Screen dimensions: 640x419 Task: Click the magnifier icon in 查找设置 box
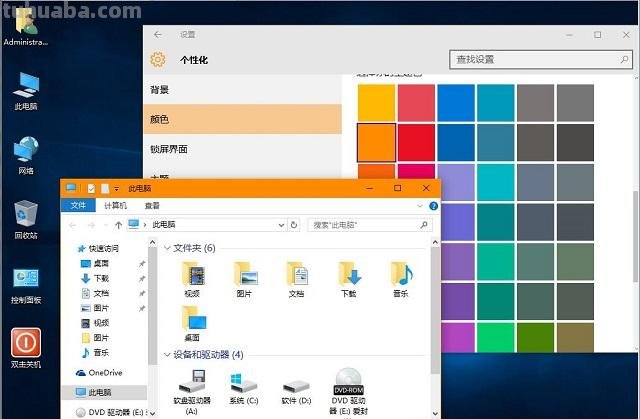tap(624, 60)
